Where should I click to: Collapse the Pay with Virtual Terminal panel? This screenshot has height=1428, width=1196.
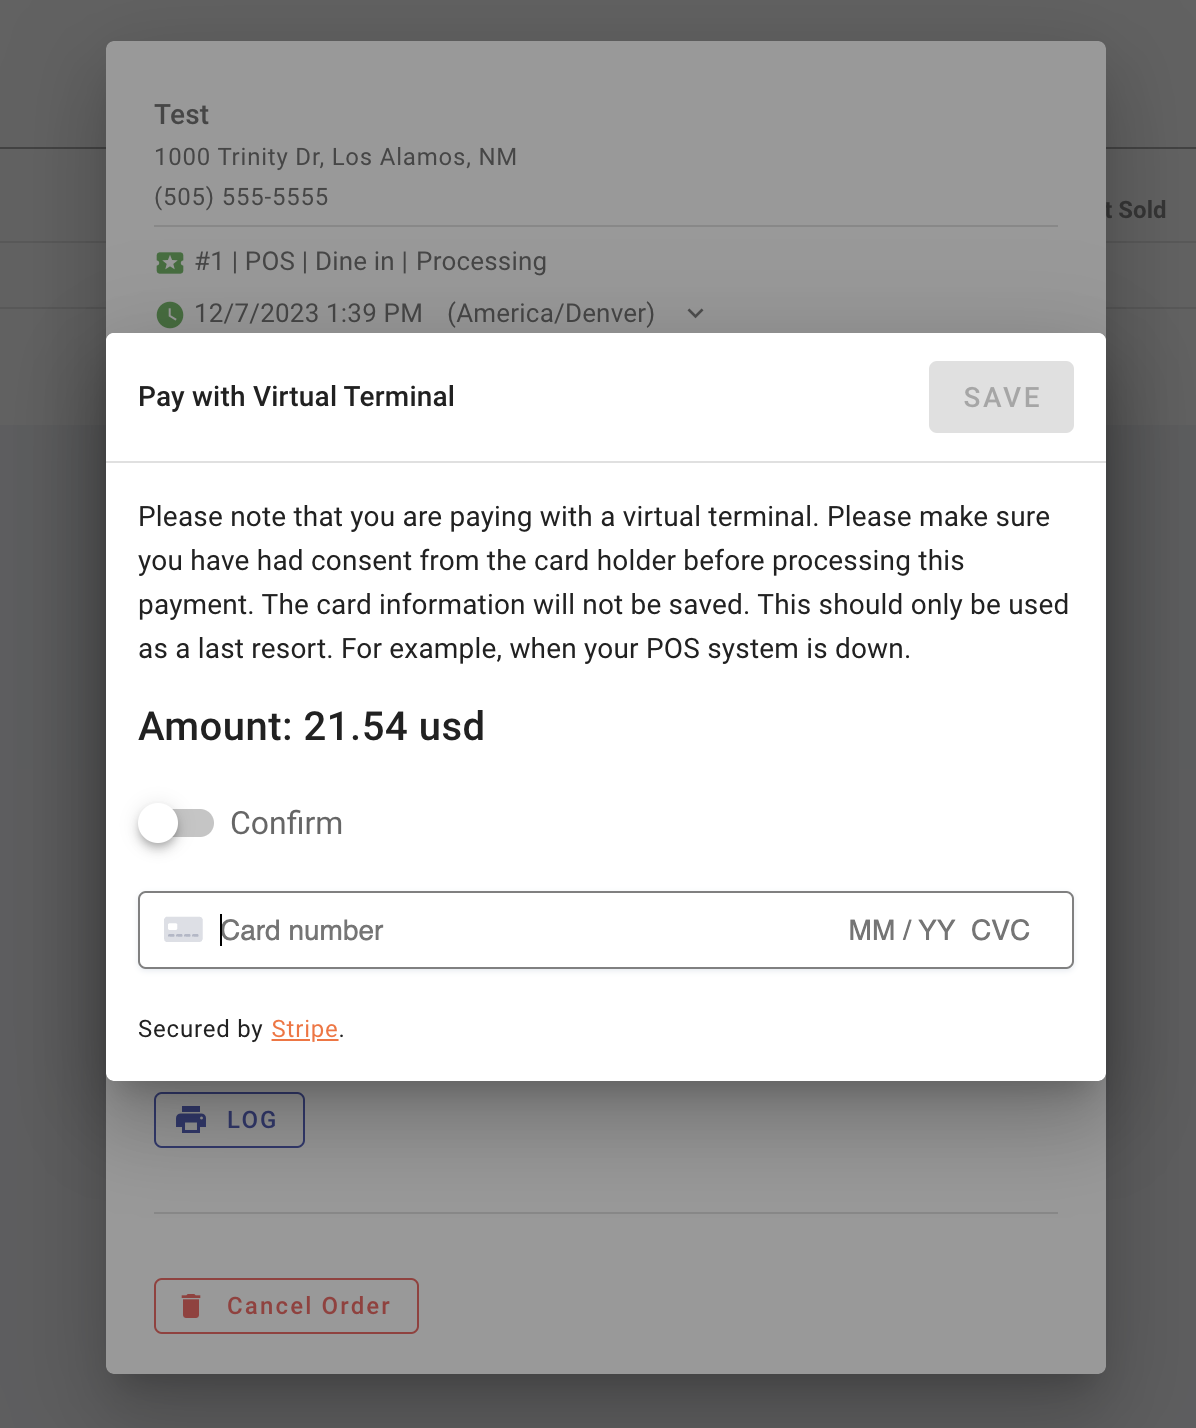[x=296, y=396]
